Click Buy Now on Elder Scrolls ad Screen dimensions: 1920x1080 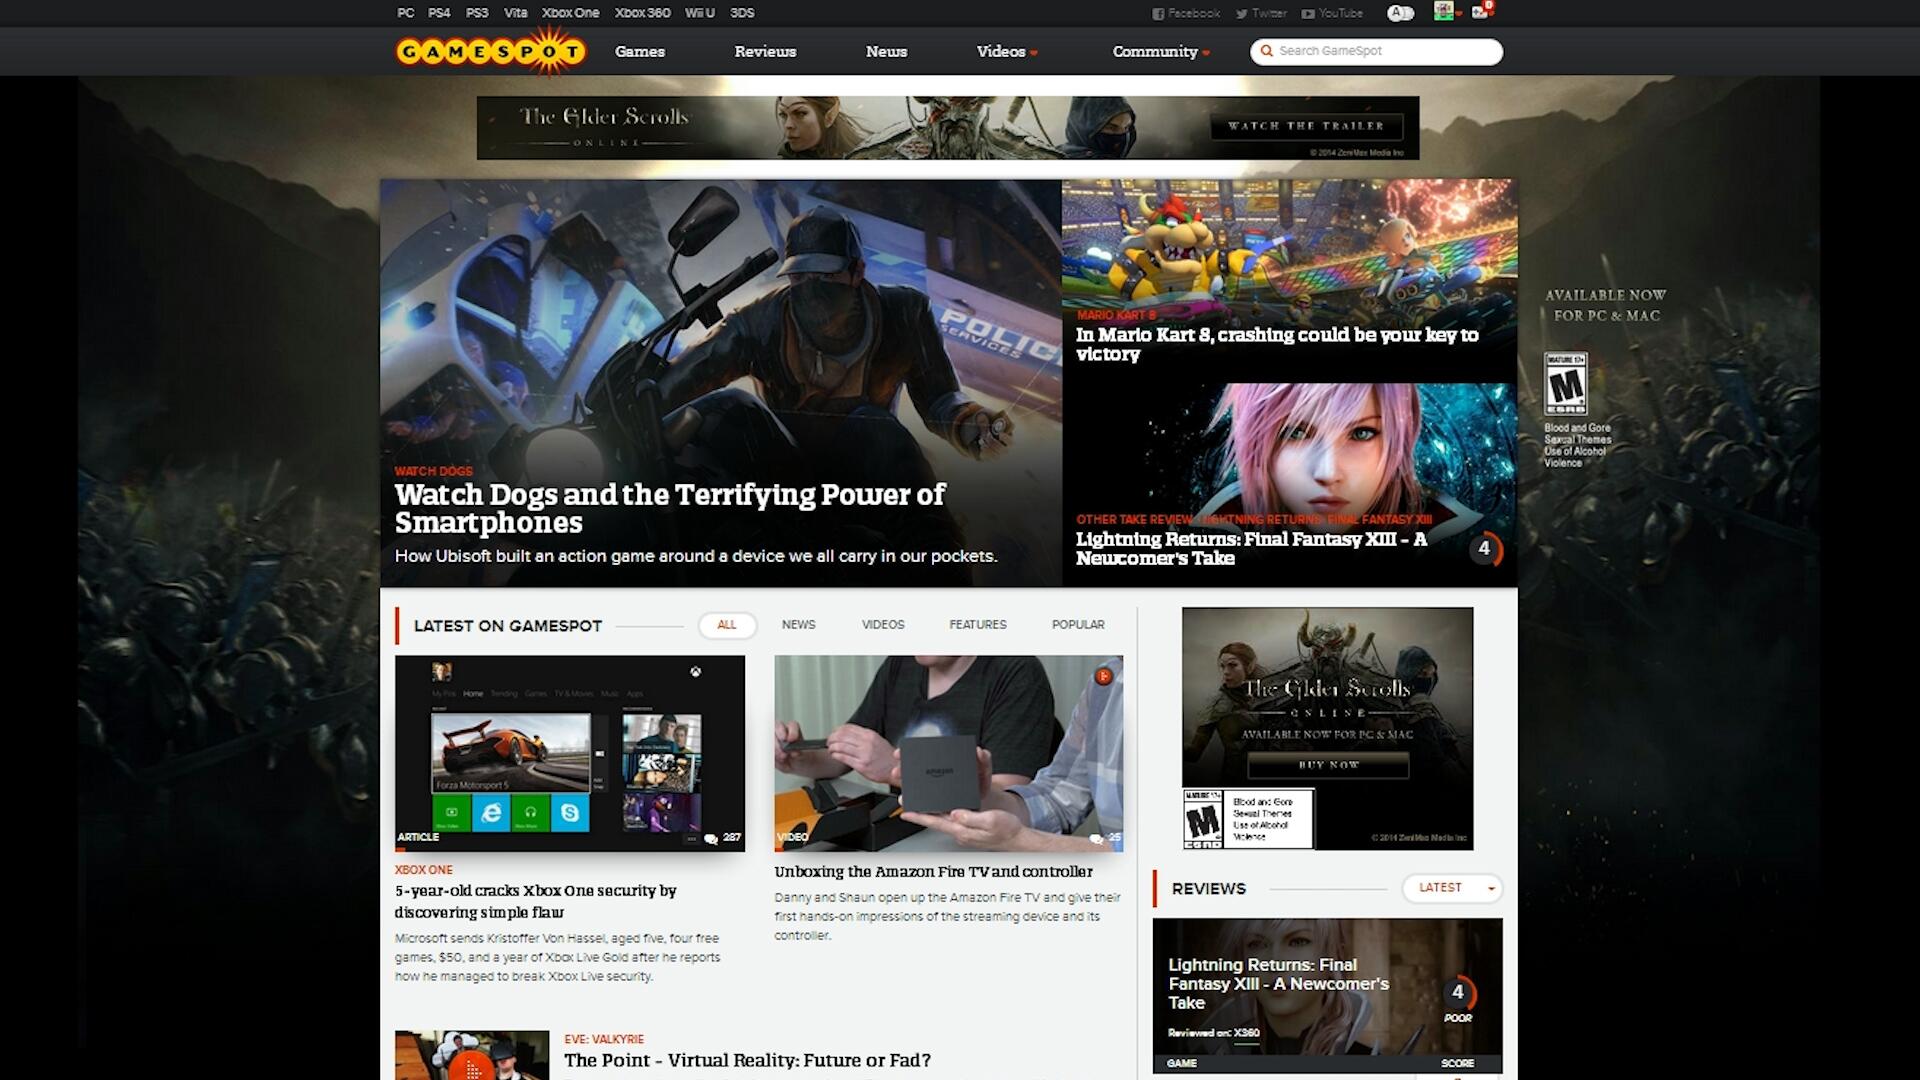coord(1328,765)
